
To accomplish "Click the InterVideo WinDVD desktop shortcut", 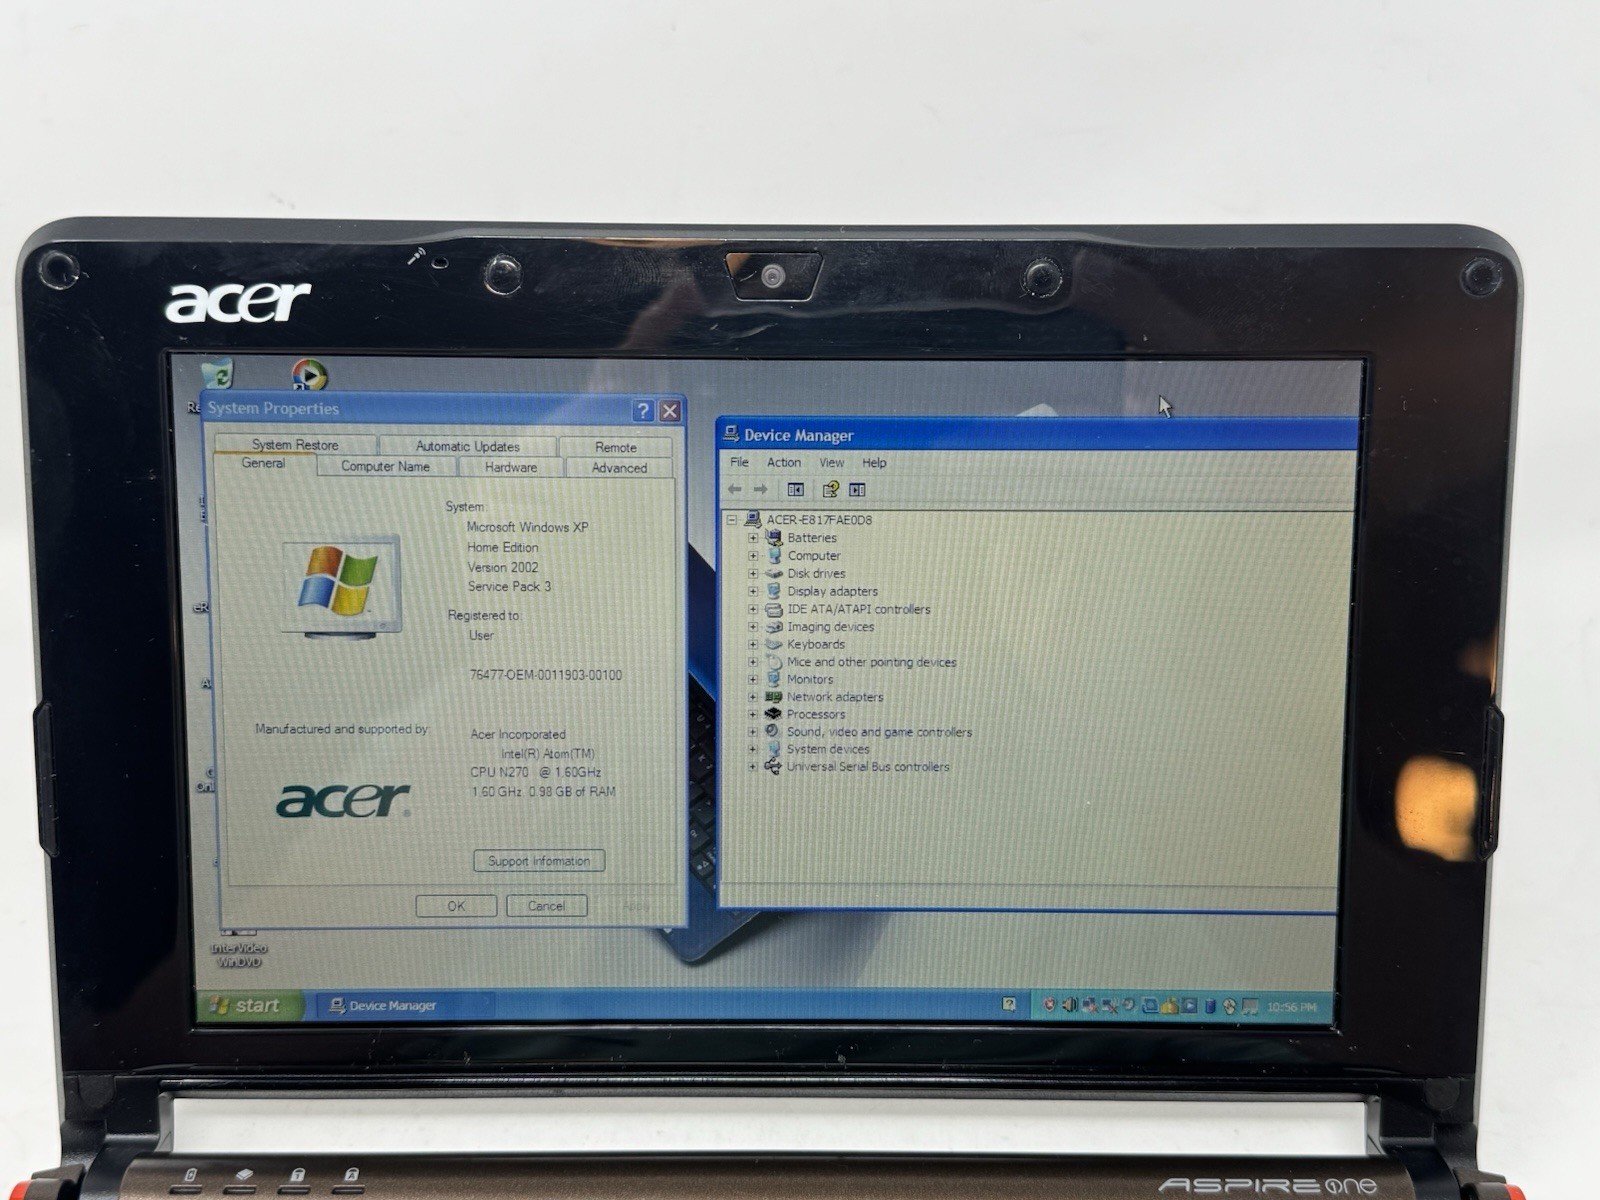I will [239, 947].
